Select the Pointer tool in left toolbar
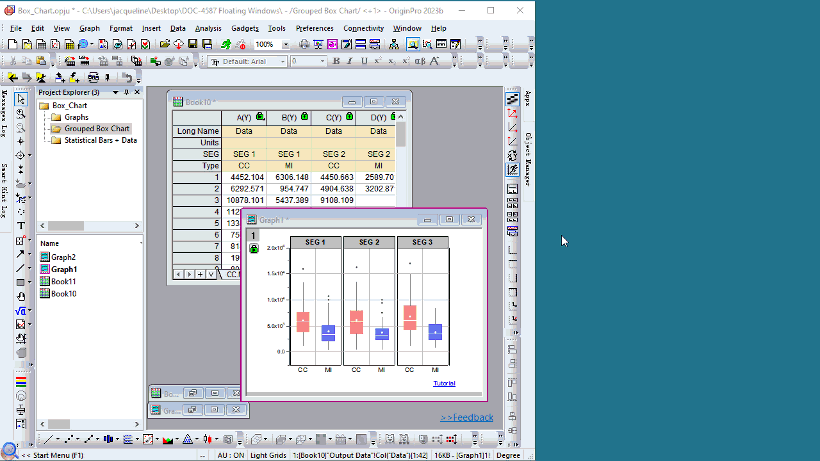Screen dimensions: 820x461 20,100
